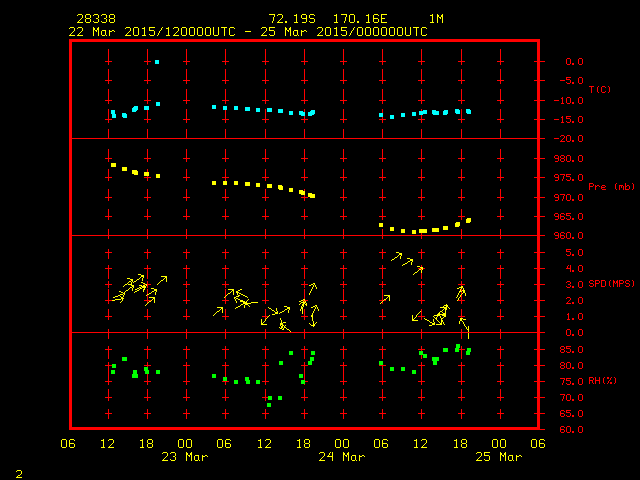Click the SPD(MPS) wind speed axis label
640x480 pixels.
pyautogui.click(x=611, y=283)
